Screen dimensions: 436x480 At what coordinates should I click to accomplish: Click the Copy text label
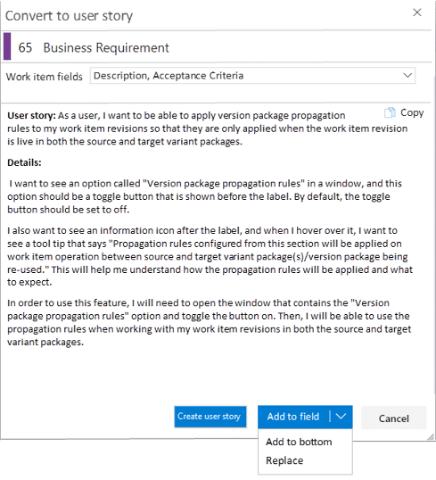[412, 113]
